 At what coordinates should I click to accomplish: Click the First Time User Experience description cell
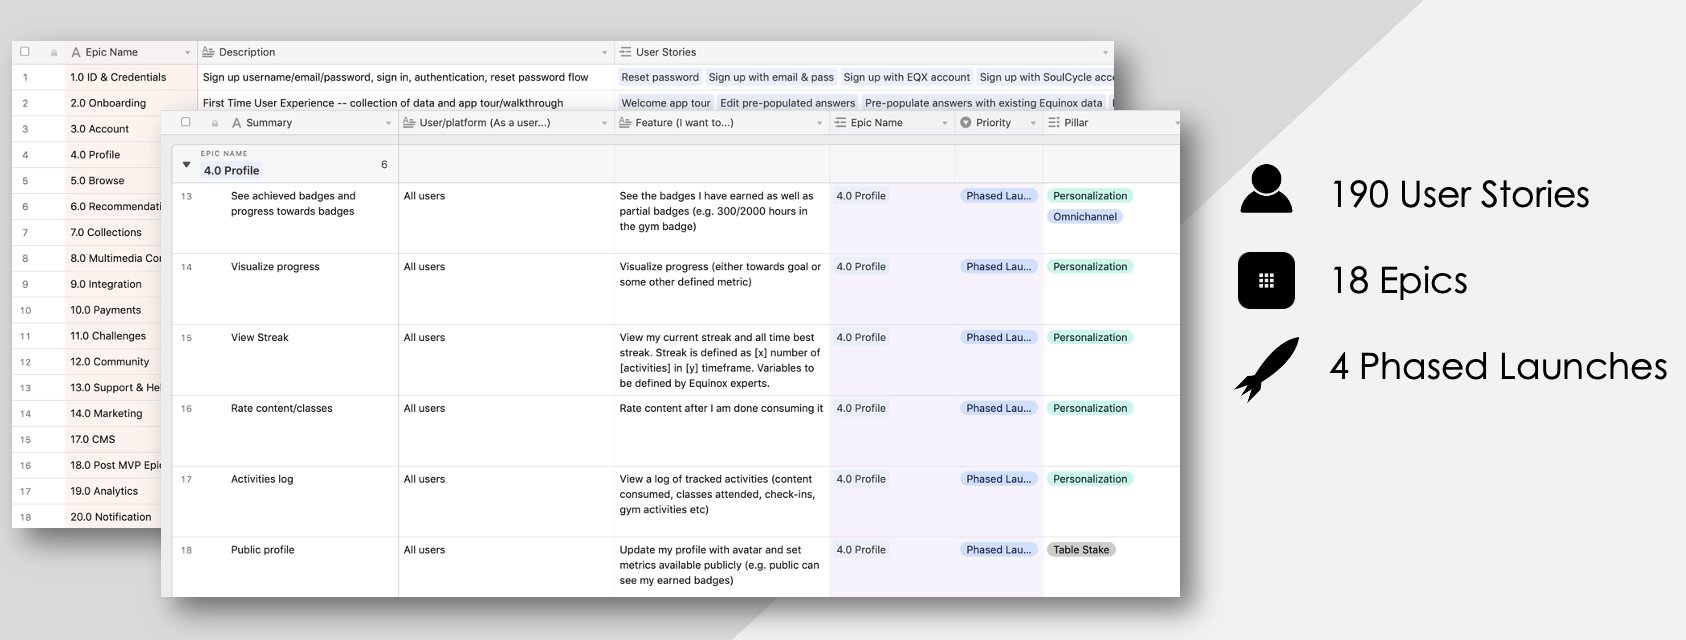coord(406,103)
